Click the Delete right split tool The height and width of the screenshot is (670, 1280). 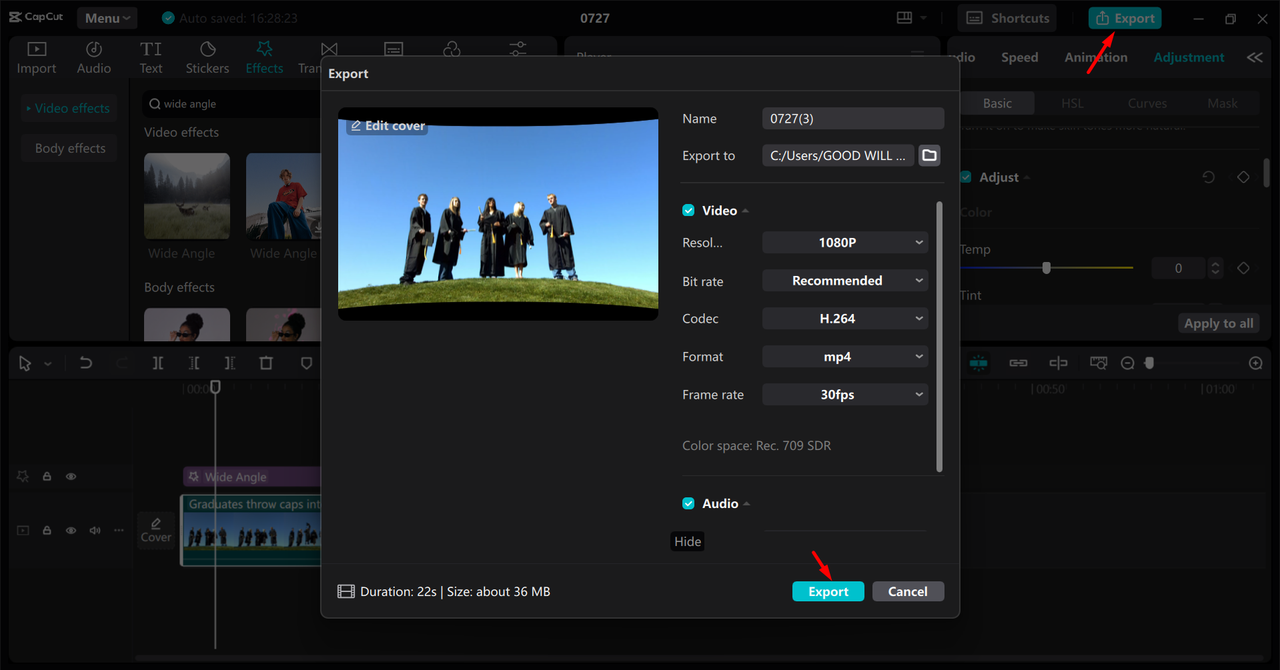[x=230, y=363]
